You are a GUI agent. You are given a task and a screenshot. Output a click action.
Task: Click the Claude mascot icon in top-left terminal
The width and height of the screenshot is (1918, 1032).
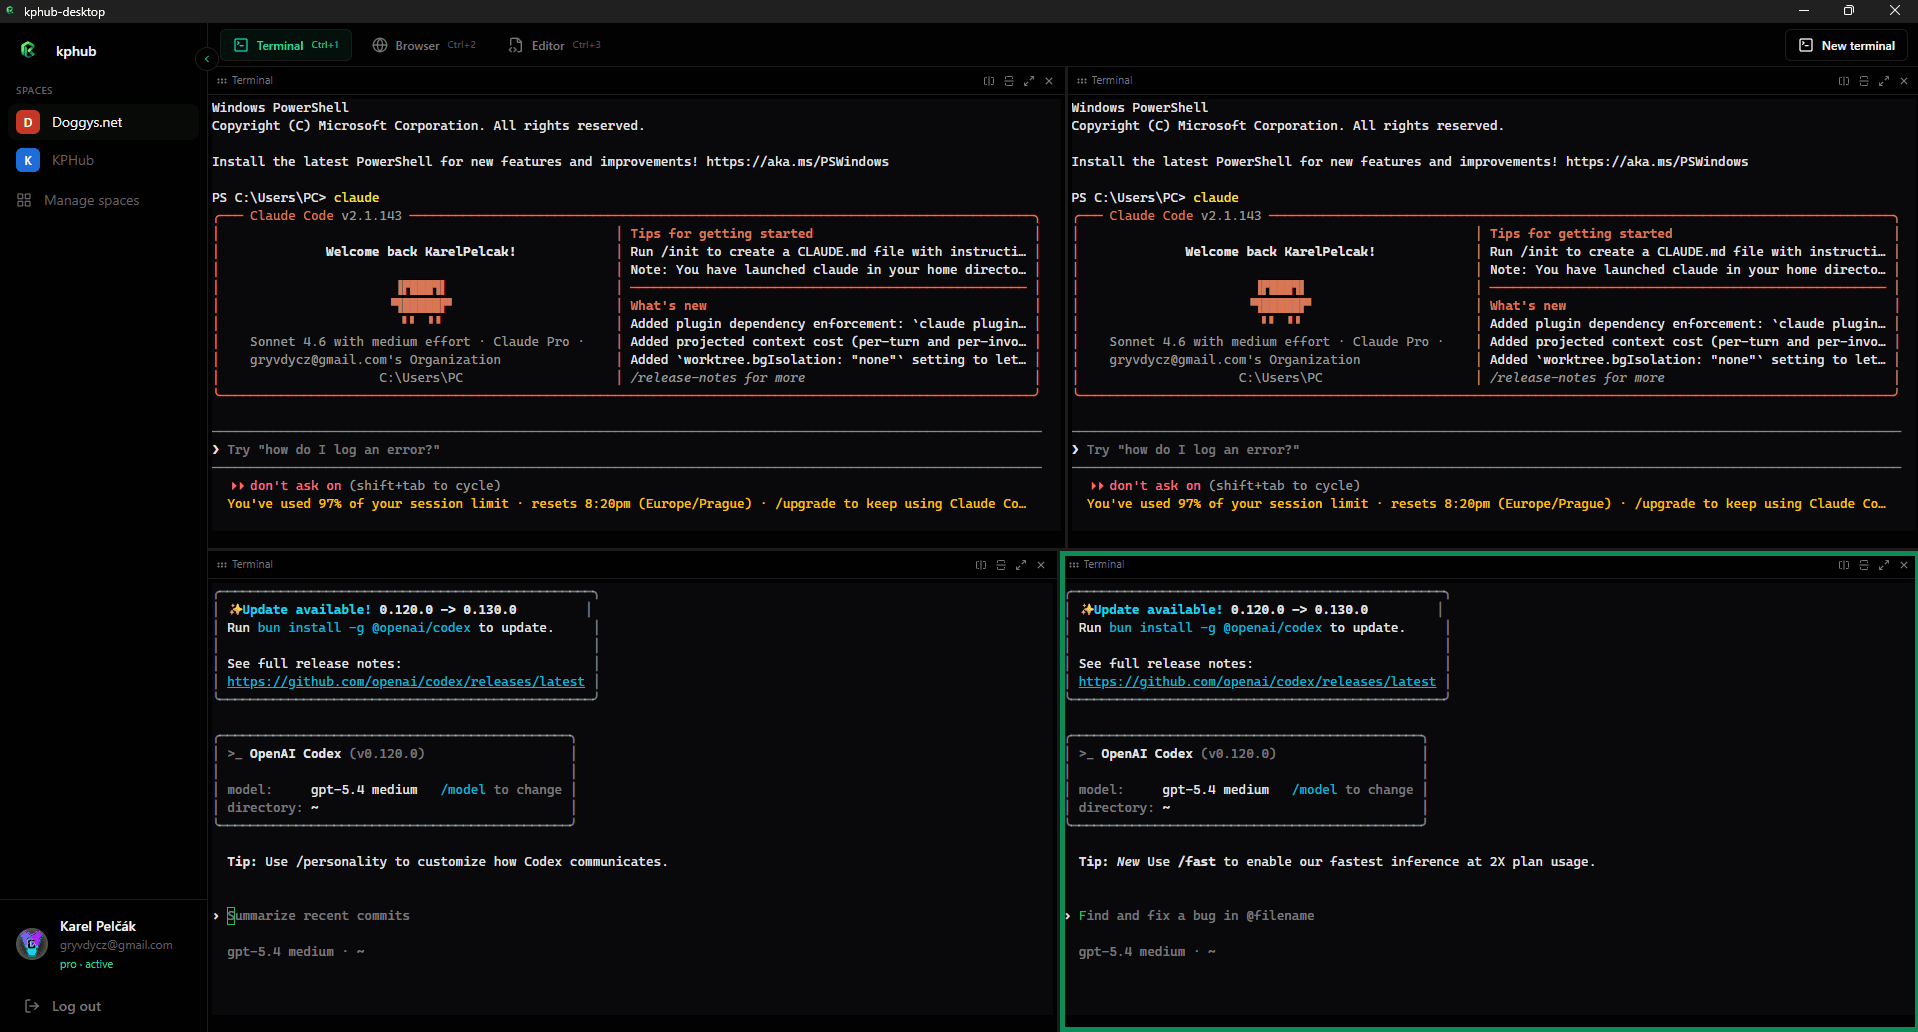(x=421, y=301)
